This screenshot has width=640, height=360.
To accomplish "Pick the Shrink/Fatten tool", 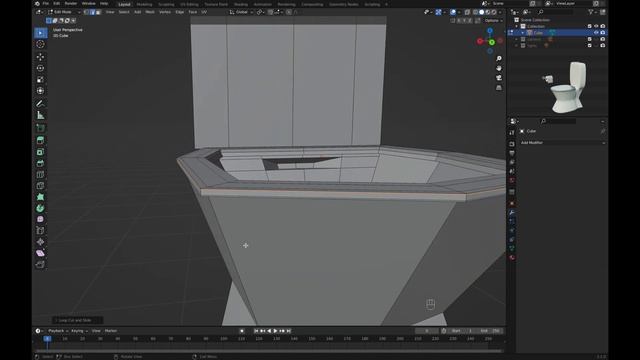I will (40, 242).
